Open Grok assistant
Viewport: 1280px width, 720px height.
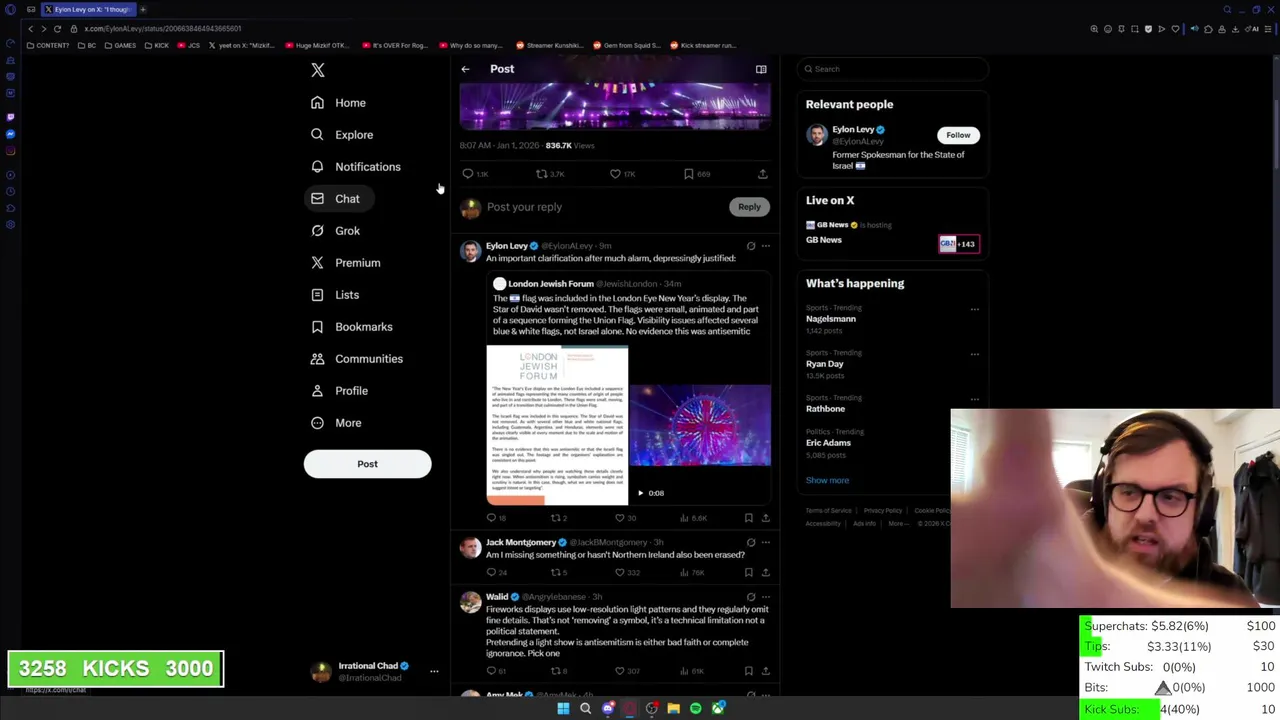pos(335,231)
